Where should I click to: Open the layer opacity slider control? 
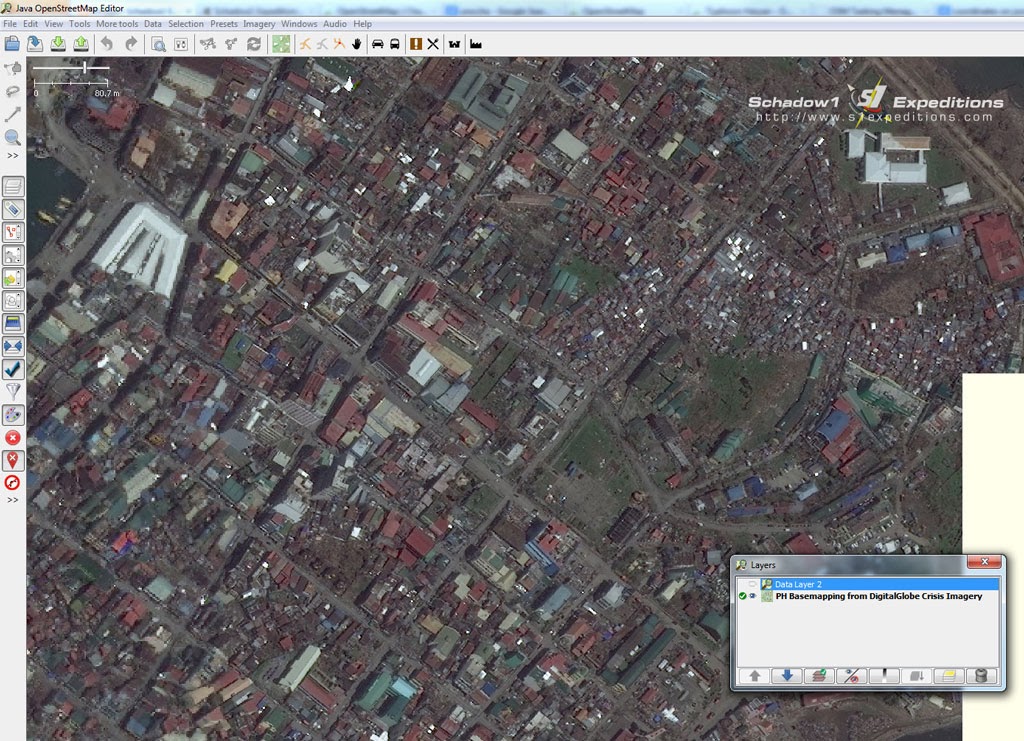[x=883, y=675]
